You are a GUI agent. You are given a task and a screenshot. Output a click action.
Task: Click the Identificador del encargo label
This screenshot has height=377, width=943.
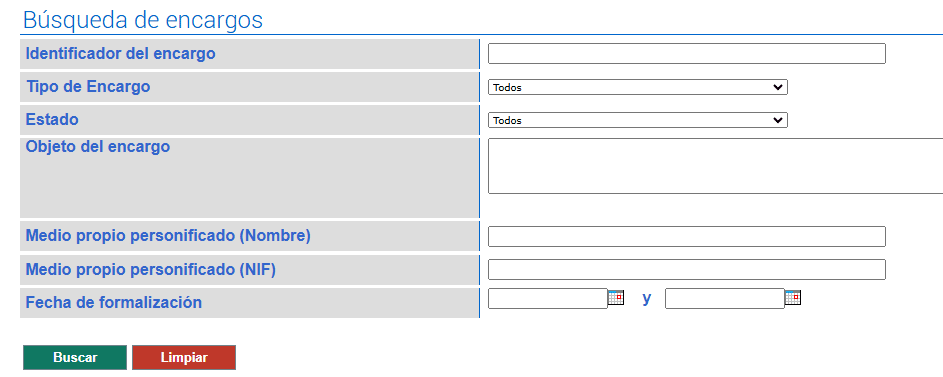pos(120,54)
